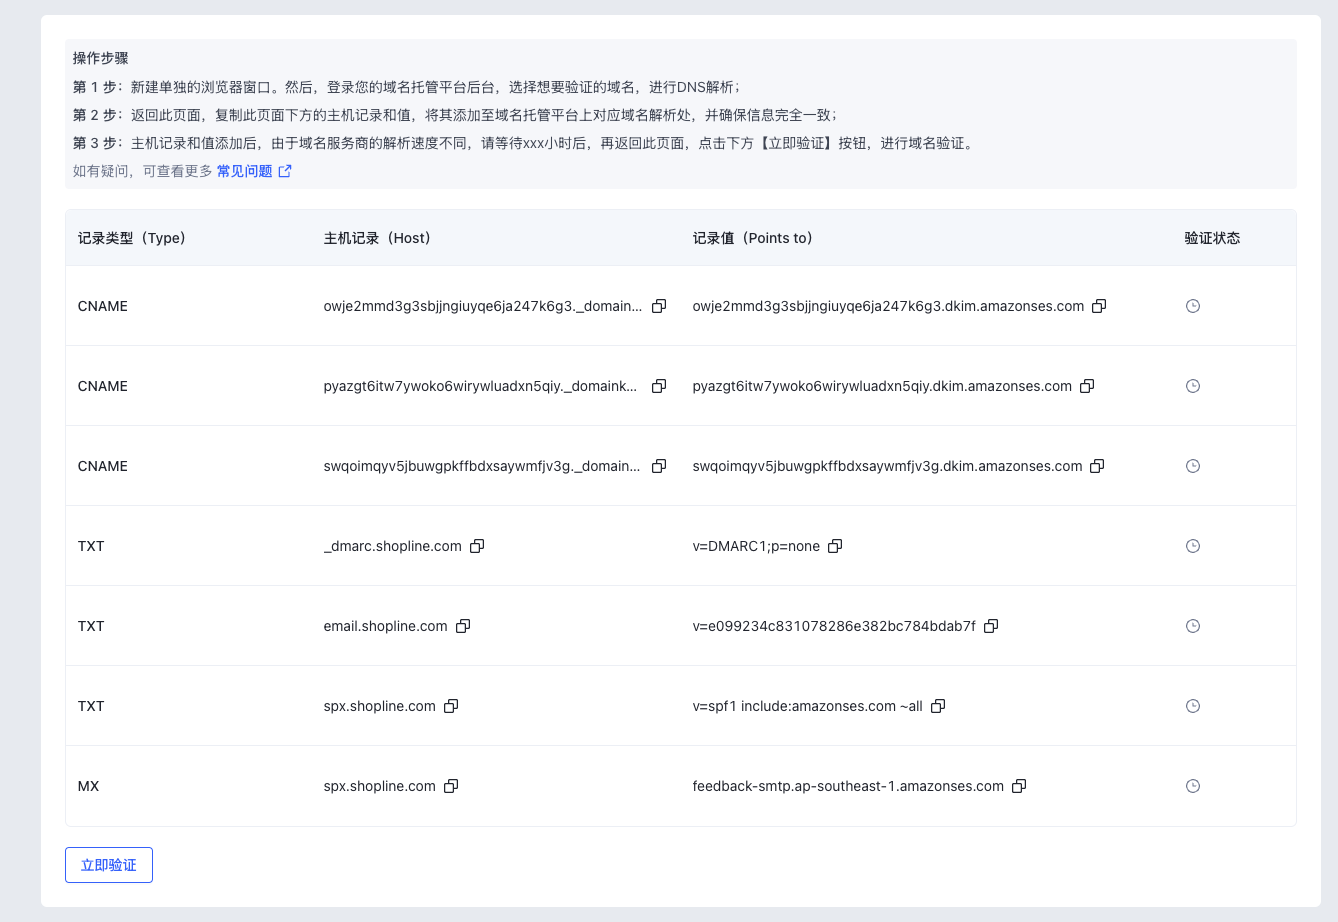The height and width of the screenshot is (922, 1338).
Task: Select value text v=e099234c831078286e382bc784bdab7f
Action: (x=834, y=626)
